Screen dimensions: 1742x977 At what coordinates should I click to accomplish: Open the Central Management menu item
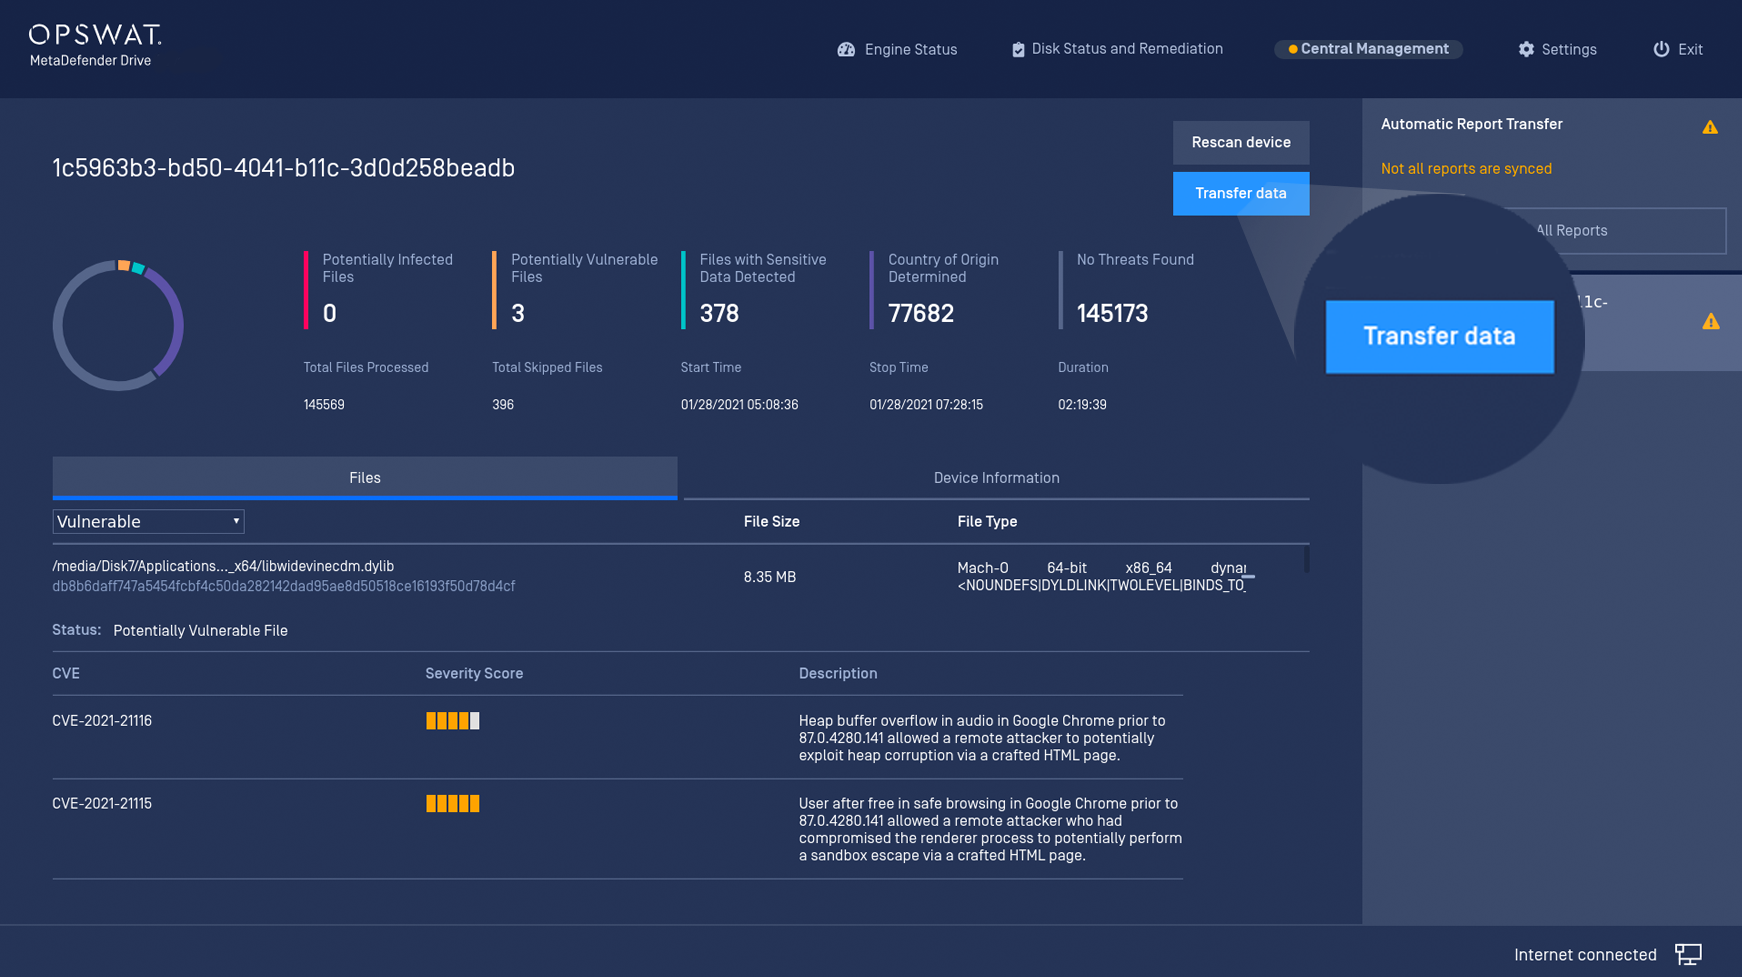[x=1368, y=49]
